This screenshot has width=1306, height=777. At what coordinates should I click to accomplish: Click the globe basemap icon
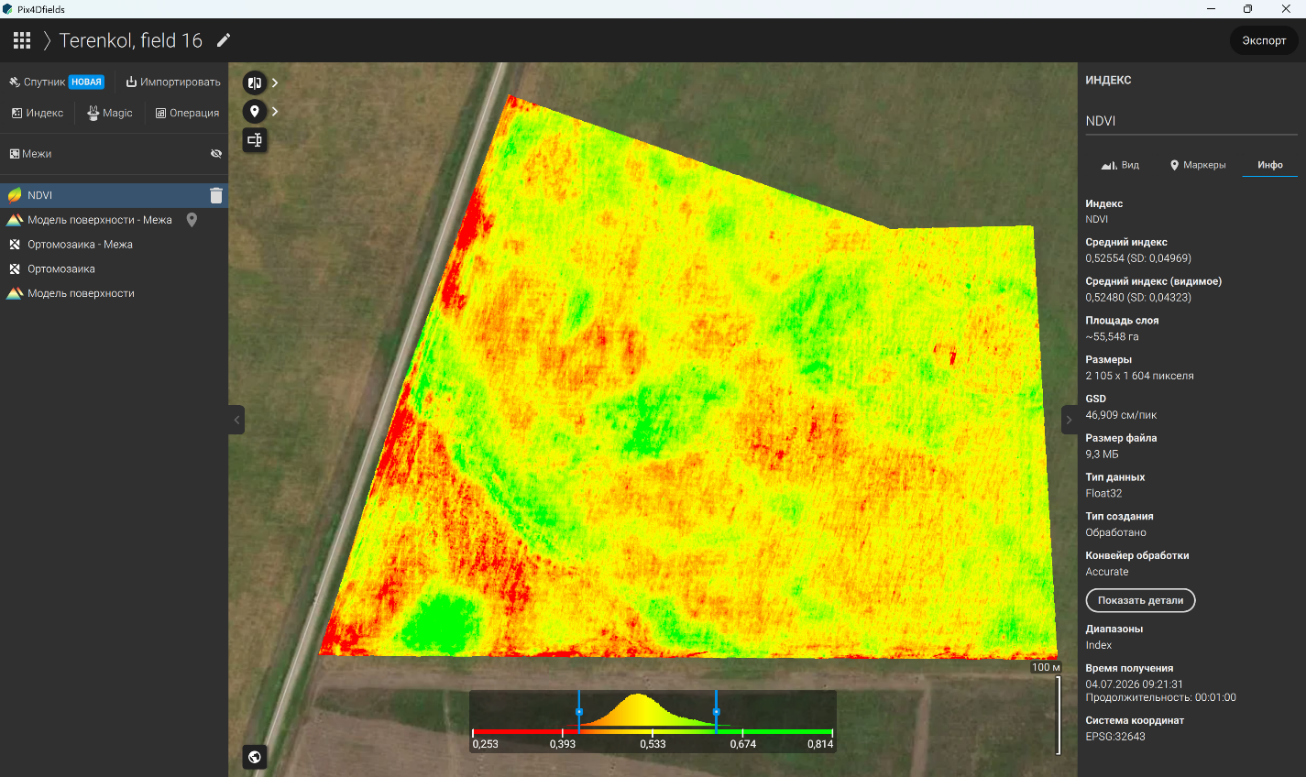254,757
